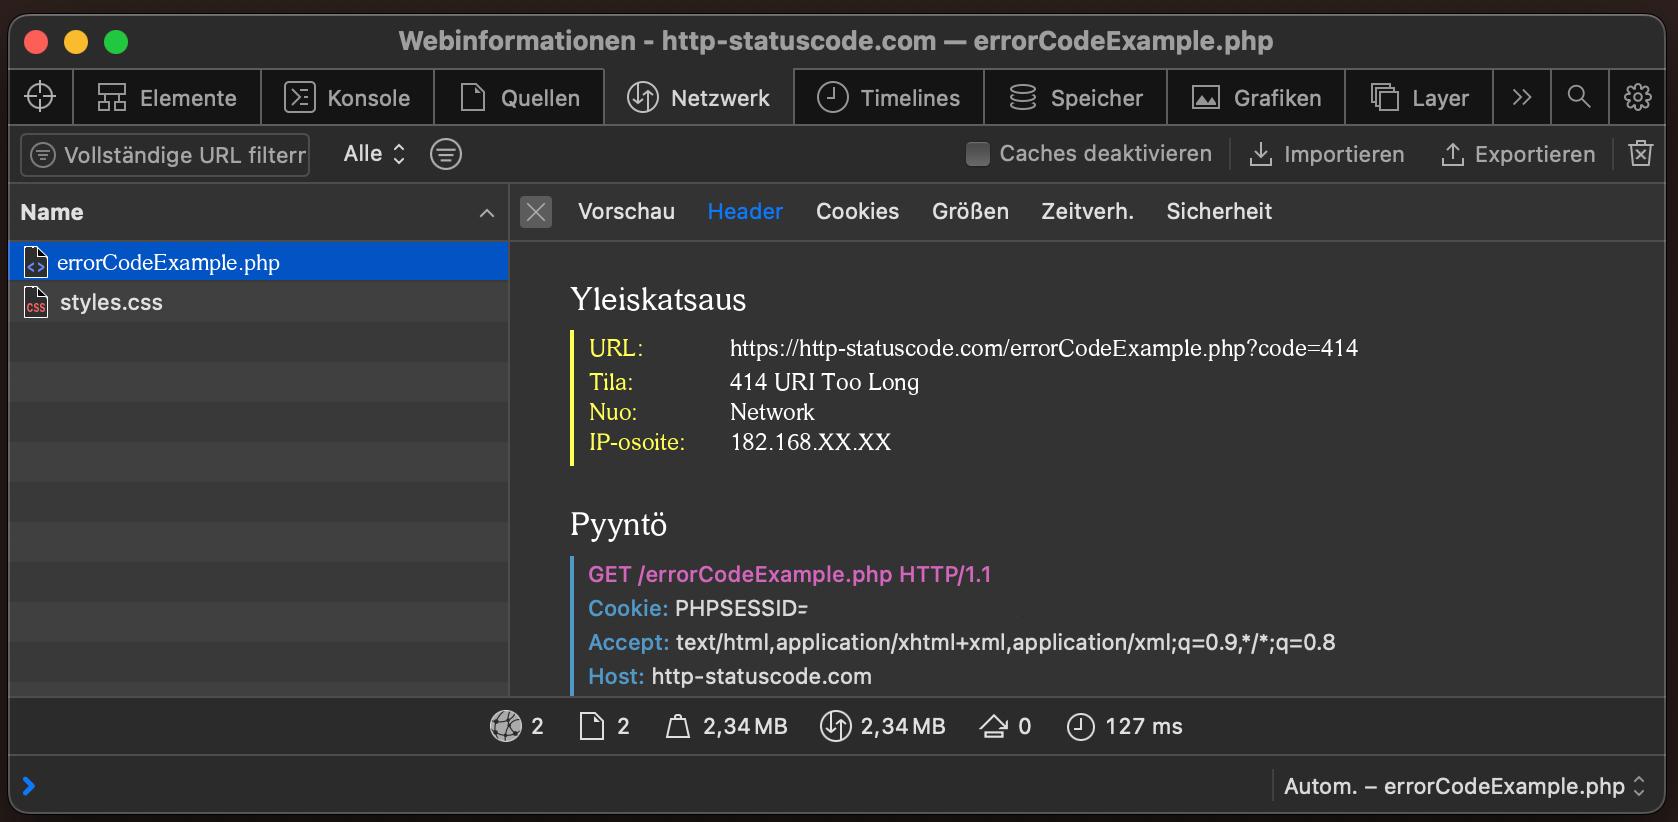Activate the element selection crosshair icon
Image resolution: width=1678 pixels, height=822 pixels.
click(x=40, y=97)
